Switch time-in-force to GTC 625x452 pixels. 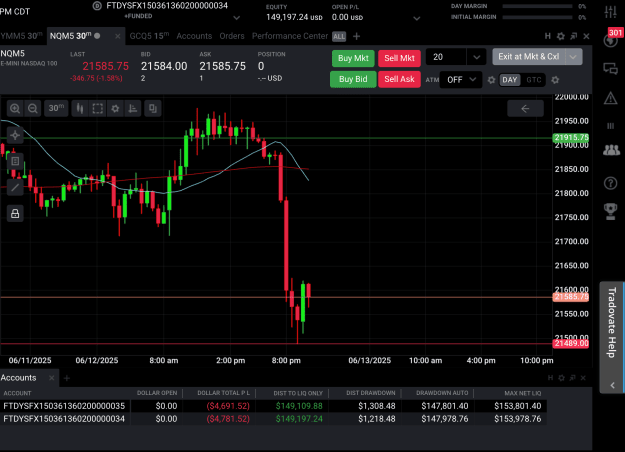coord(534,80)
